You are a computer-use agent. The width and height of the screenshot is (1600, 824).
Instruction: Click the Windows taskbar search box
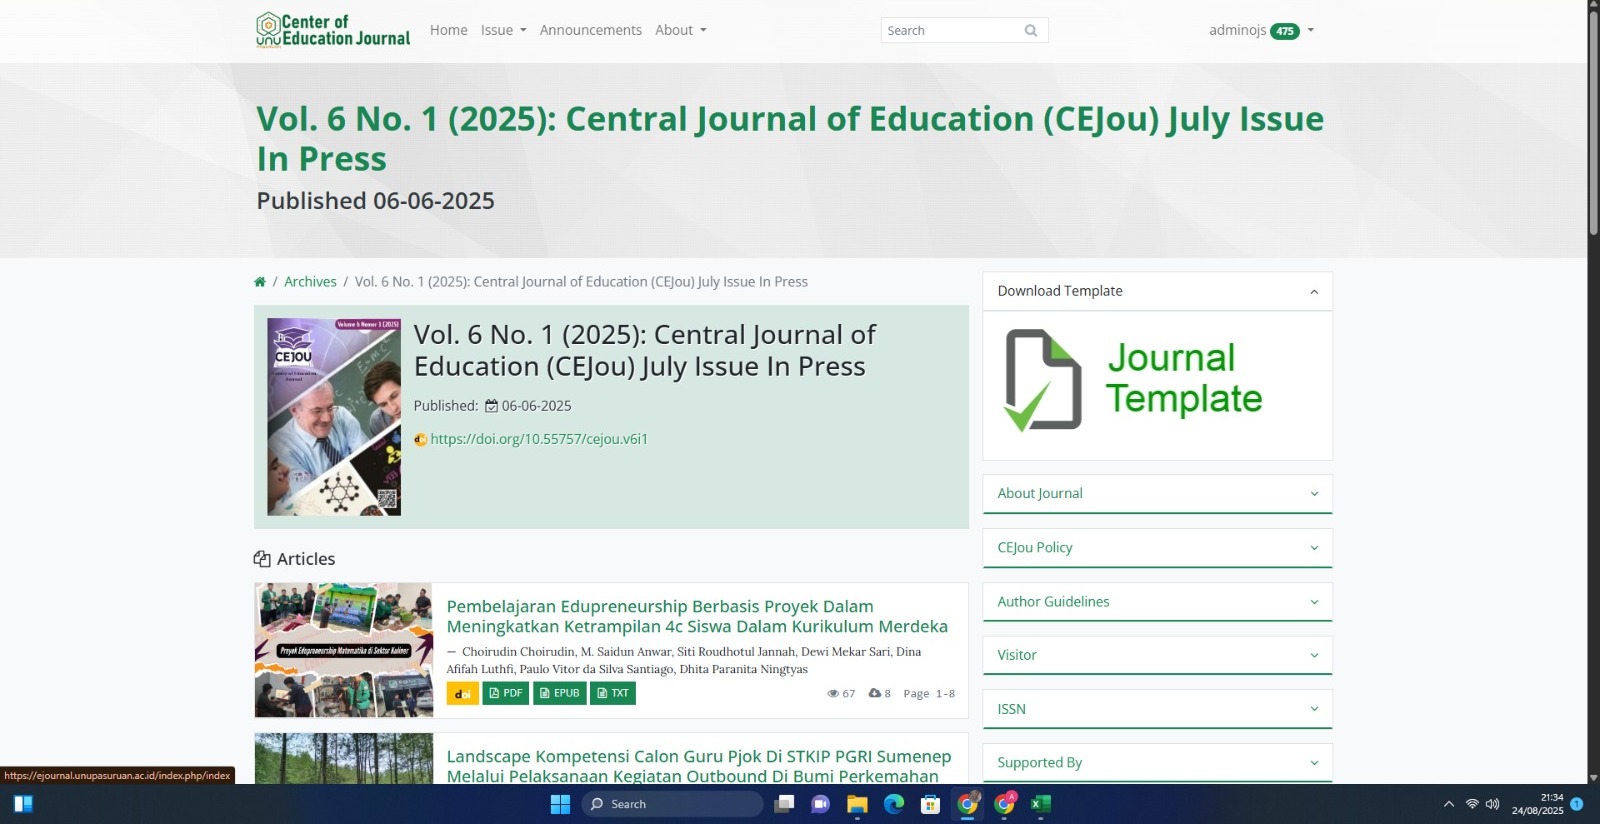672,804
